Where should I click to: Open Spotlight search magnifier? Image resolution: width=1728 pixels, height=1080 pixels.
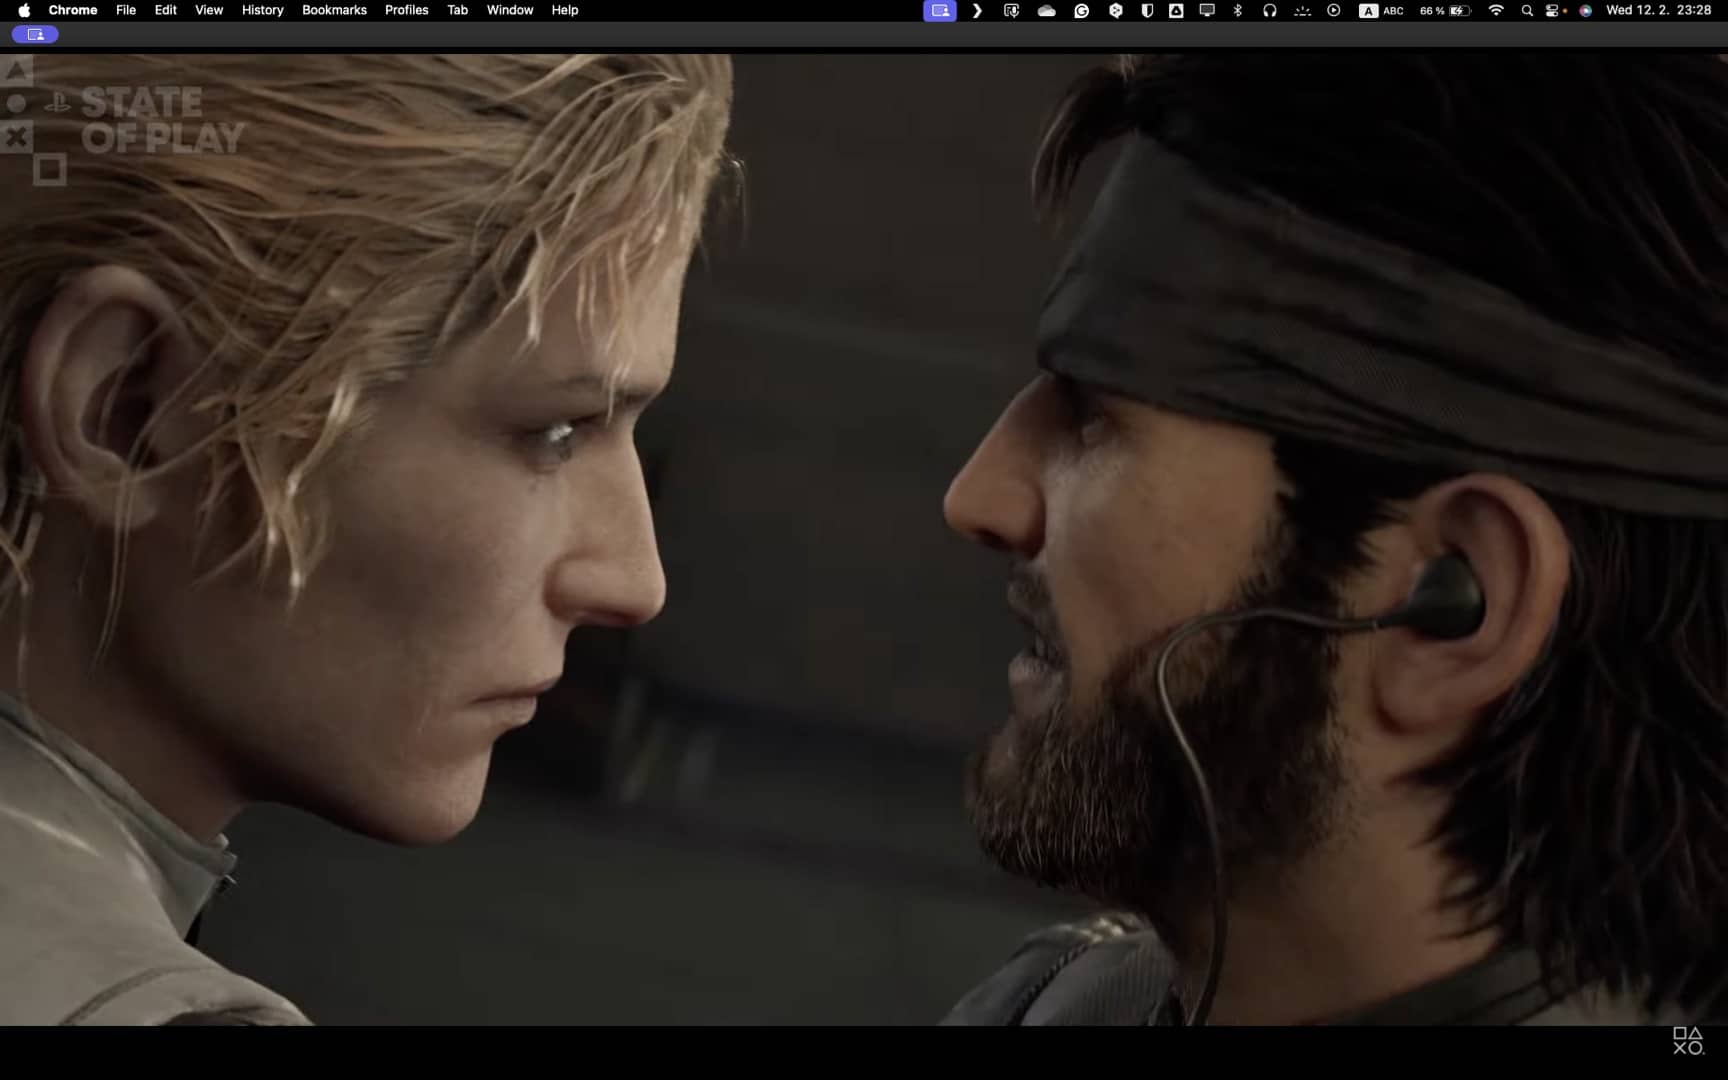click(x=1527, y=10)
